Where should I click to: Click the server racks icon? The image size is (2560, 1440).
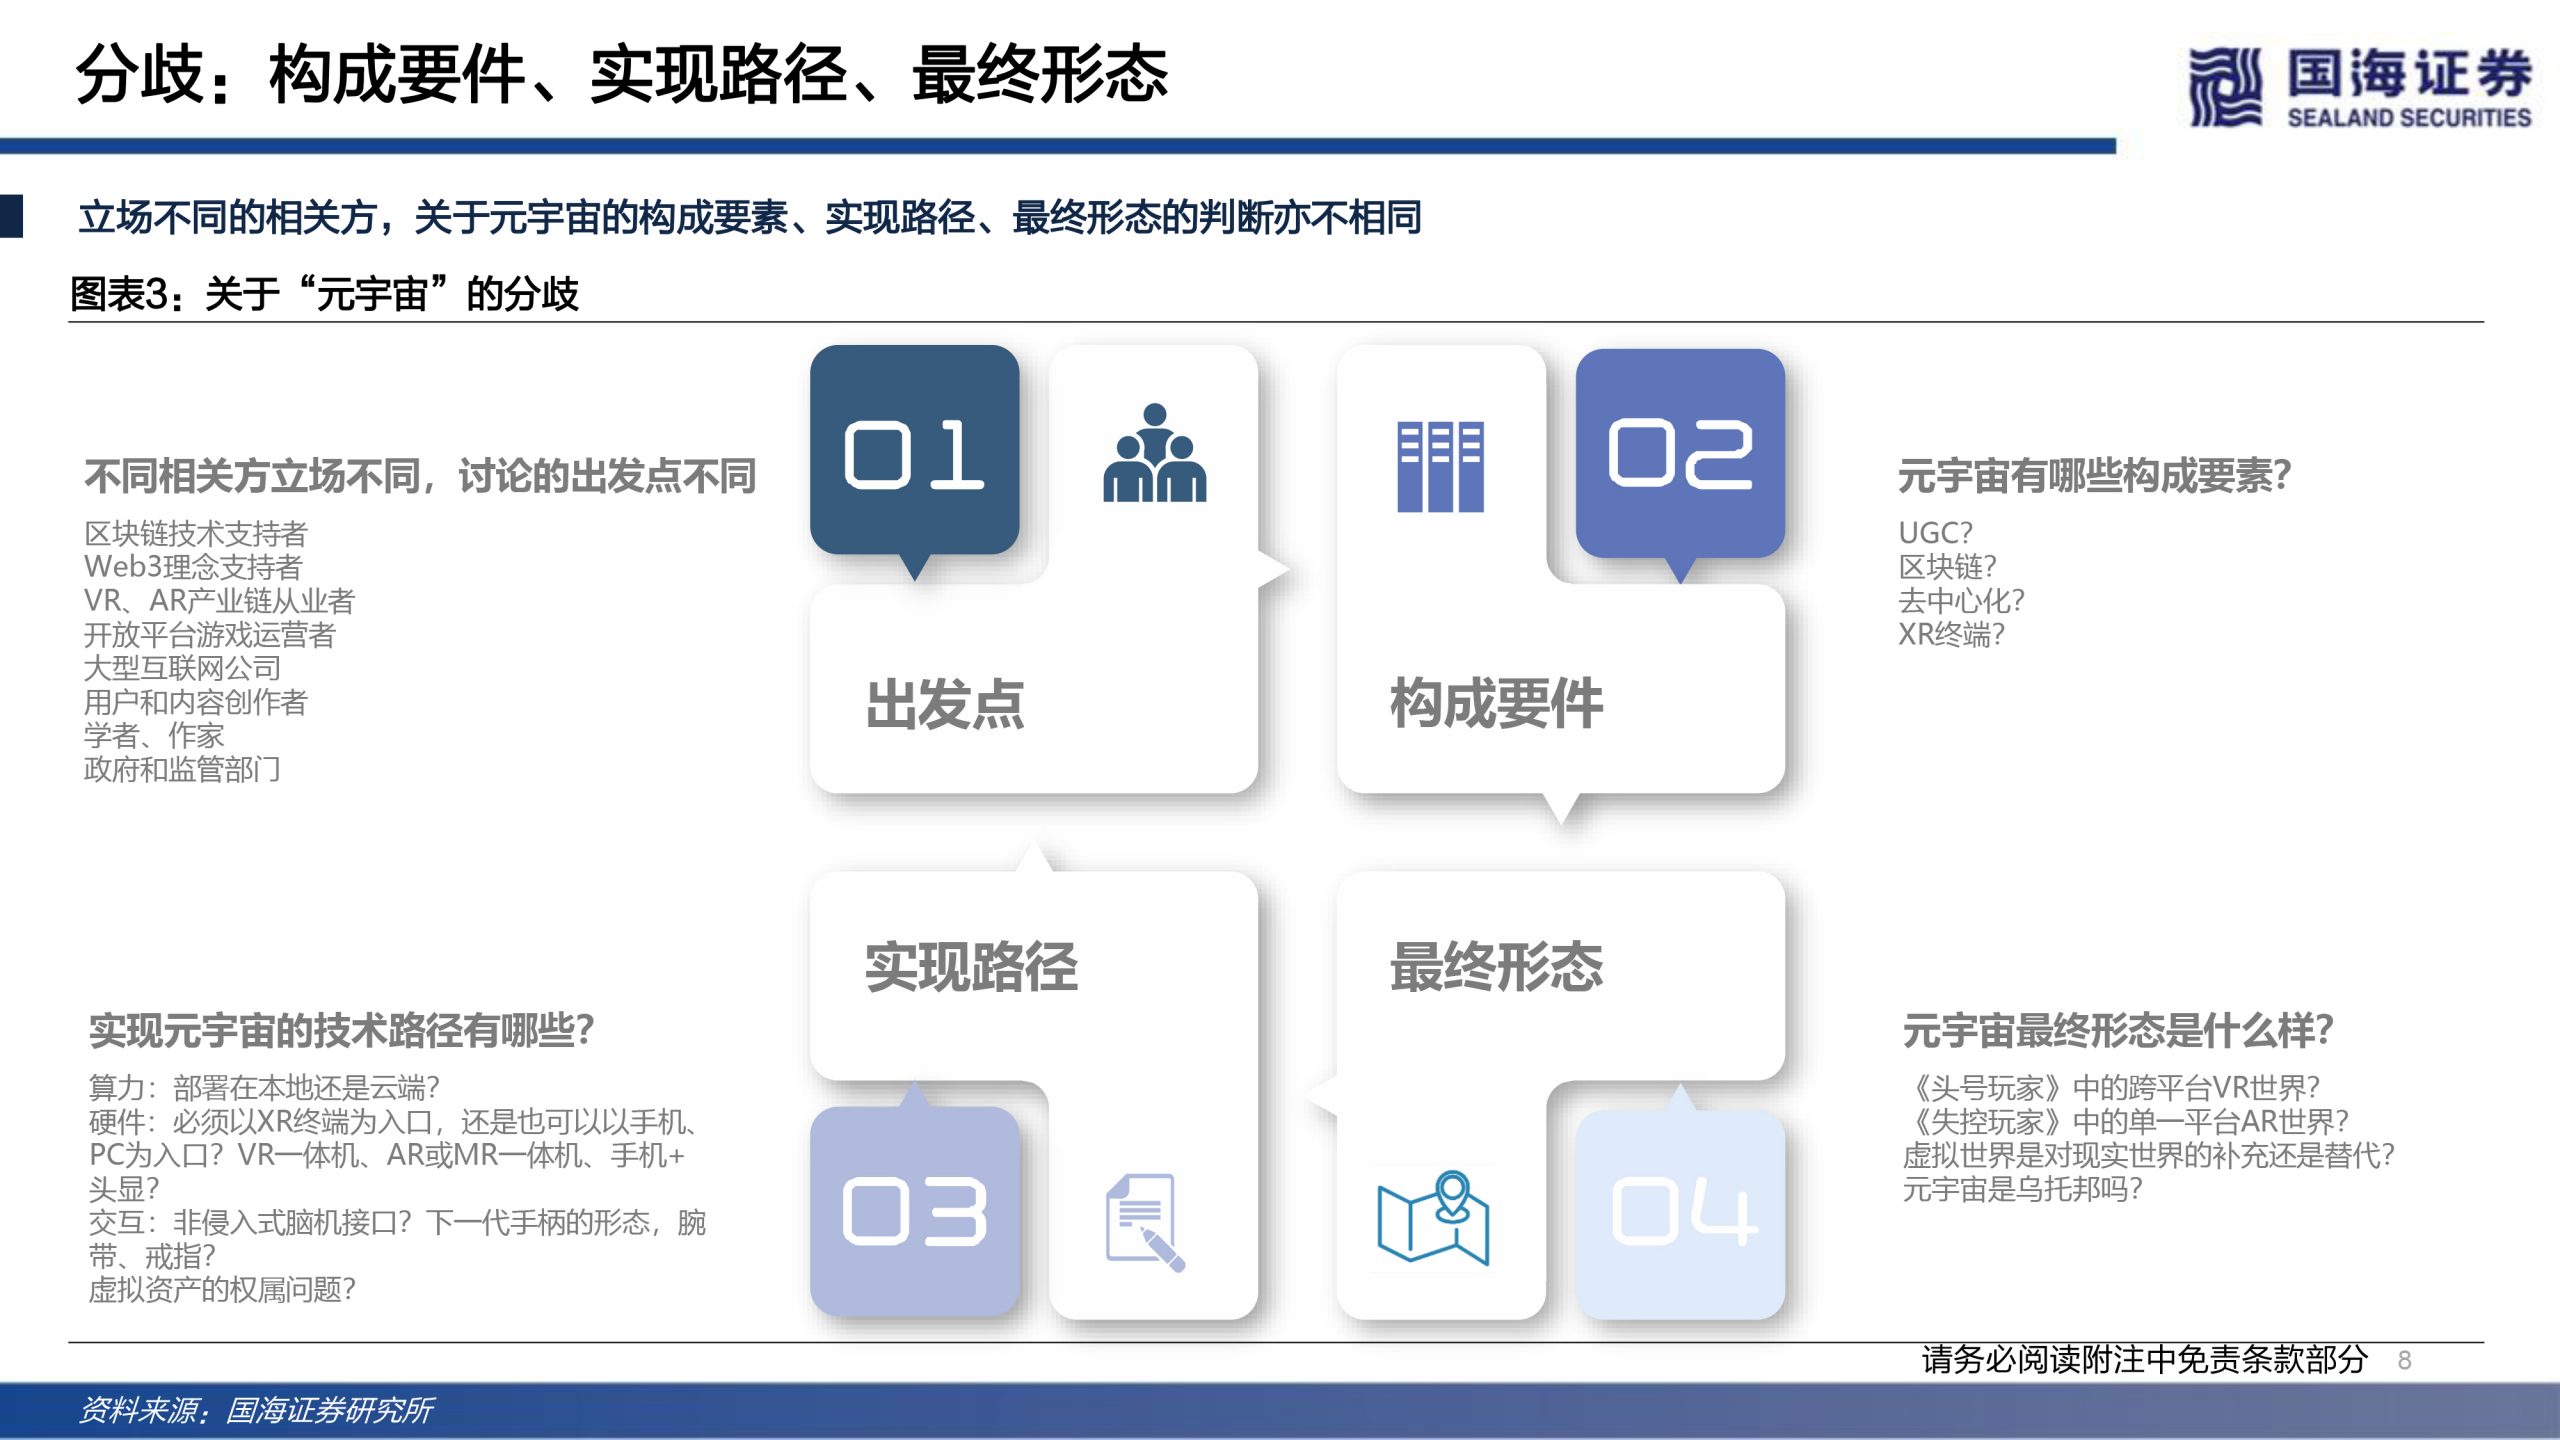[x=1440, y=466]
